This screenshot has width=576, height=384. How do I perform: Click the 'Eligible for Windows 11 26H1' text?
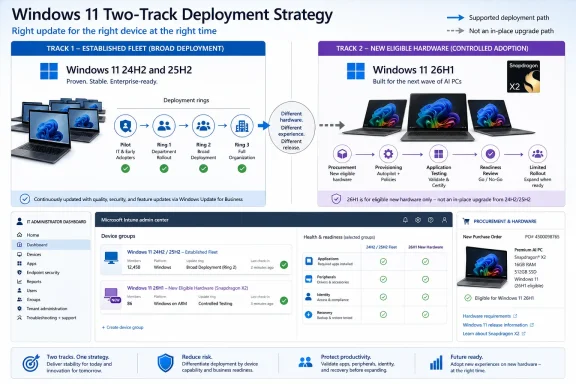pos(504,298)
